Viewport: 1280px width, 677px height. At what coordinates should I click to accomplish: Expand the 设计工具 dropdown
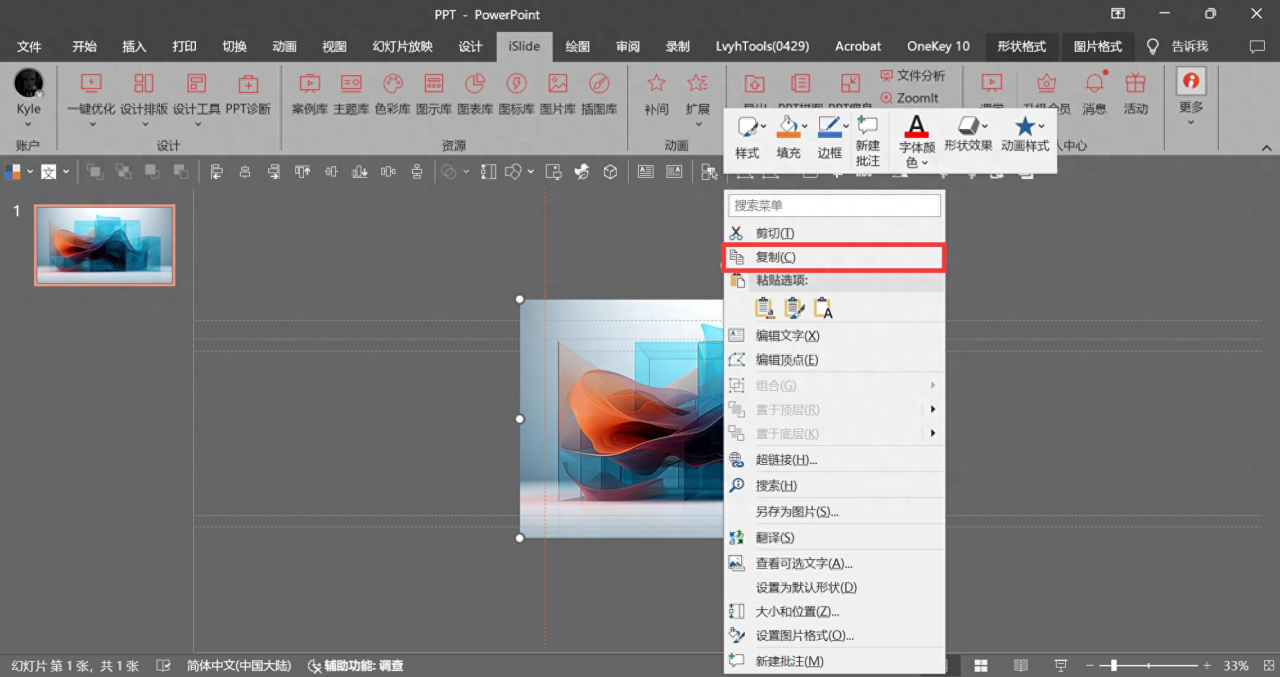[x=197, y=125]
